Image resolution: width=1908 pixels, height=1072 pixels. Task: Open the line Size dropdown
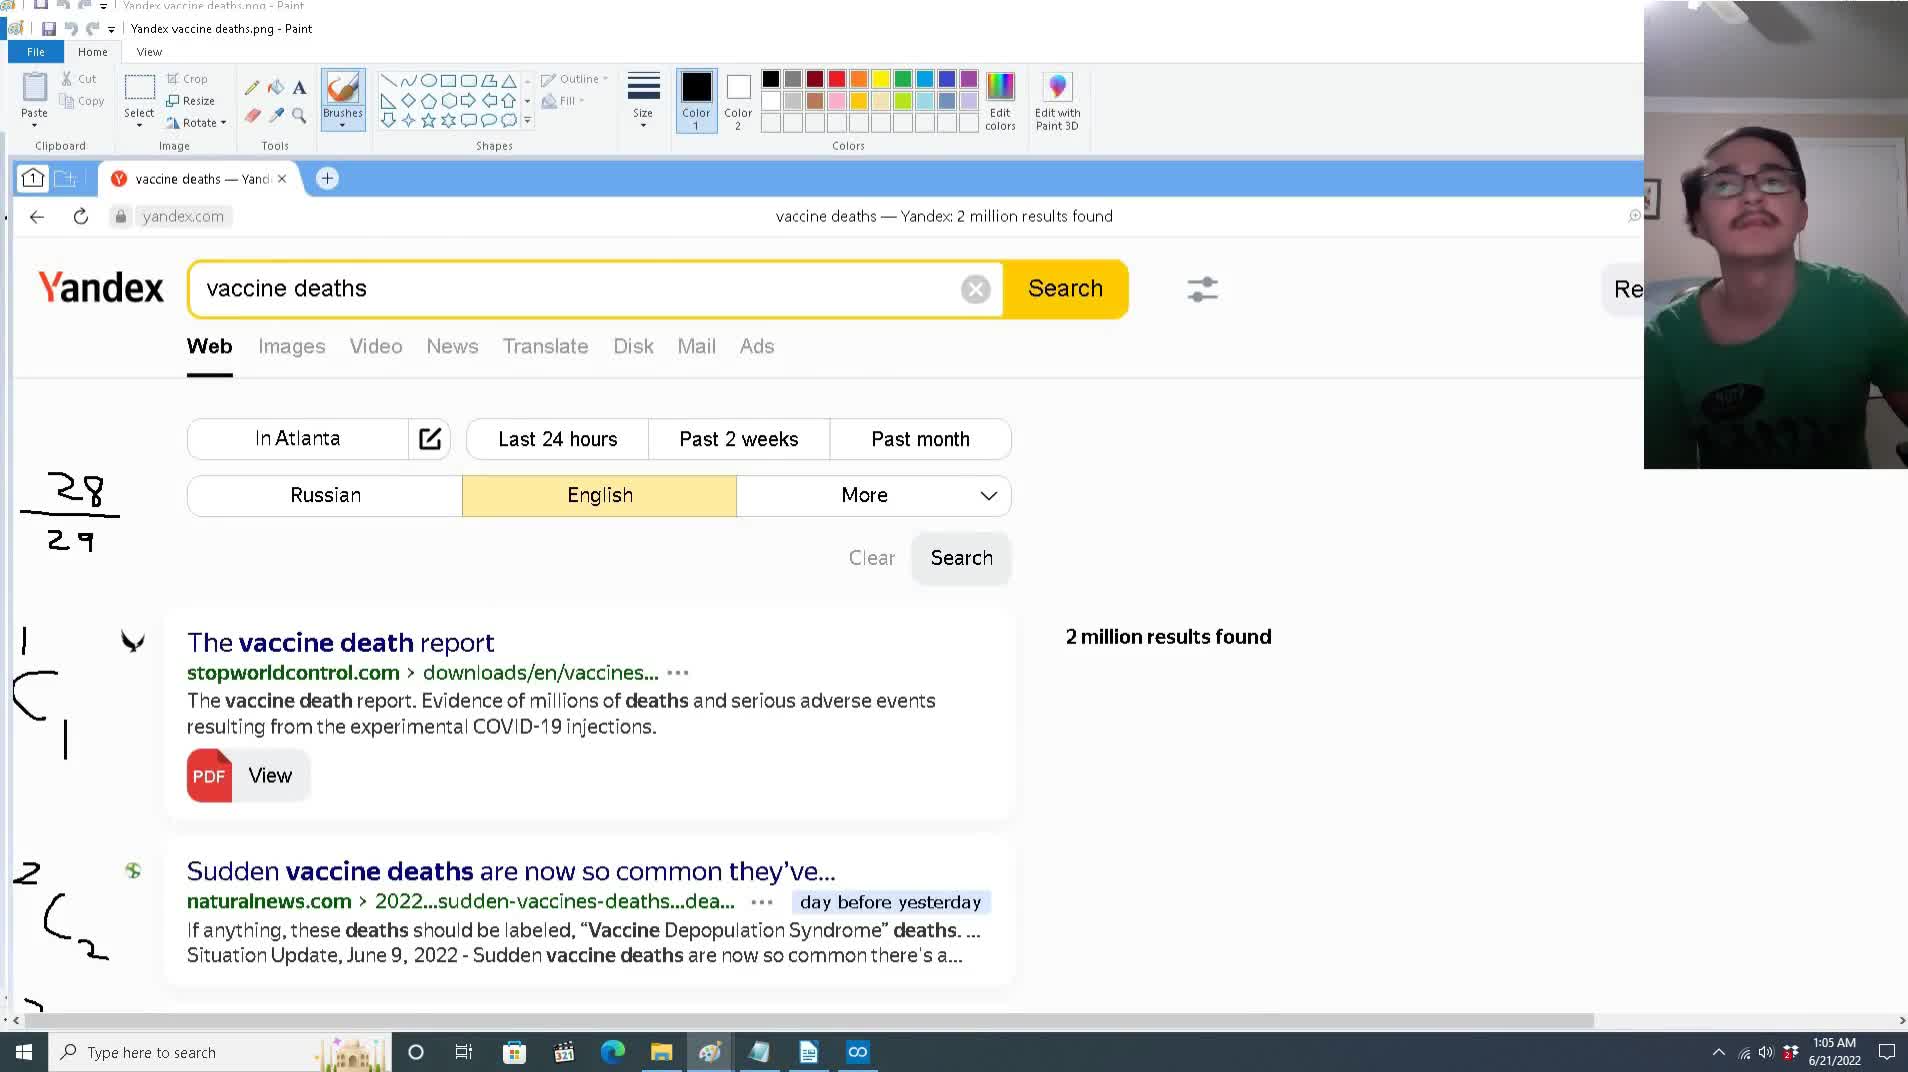643,101
